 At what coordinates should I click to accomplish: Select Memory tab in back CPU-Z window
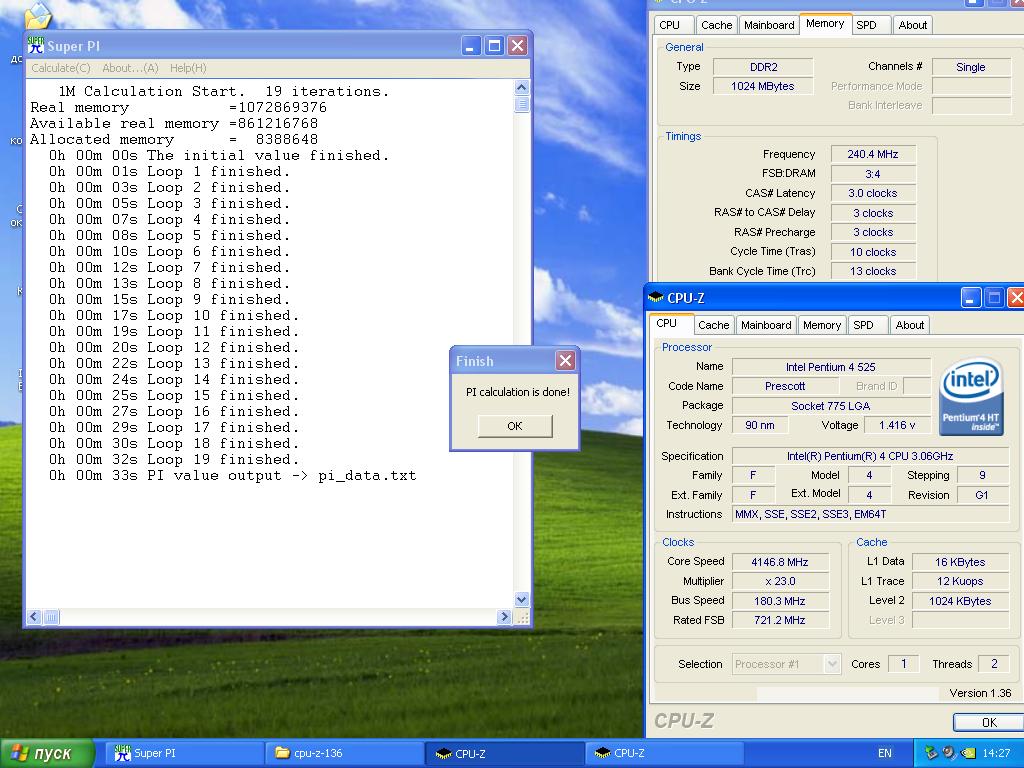point(825,24)
